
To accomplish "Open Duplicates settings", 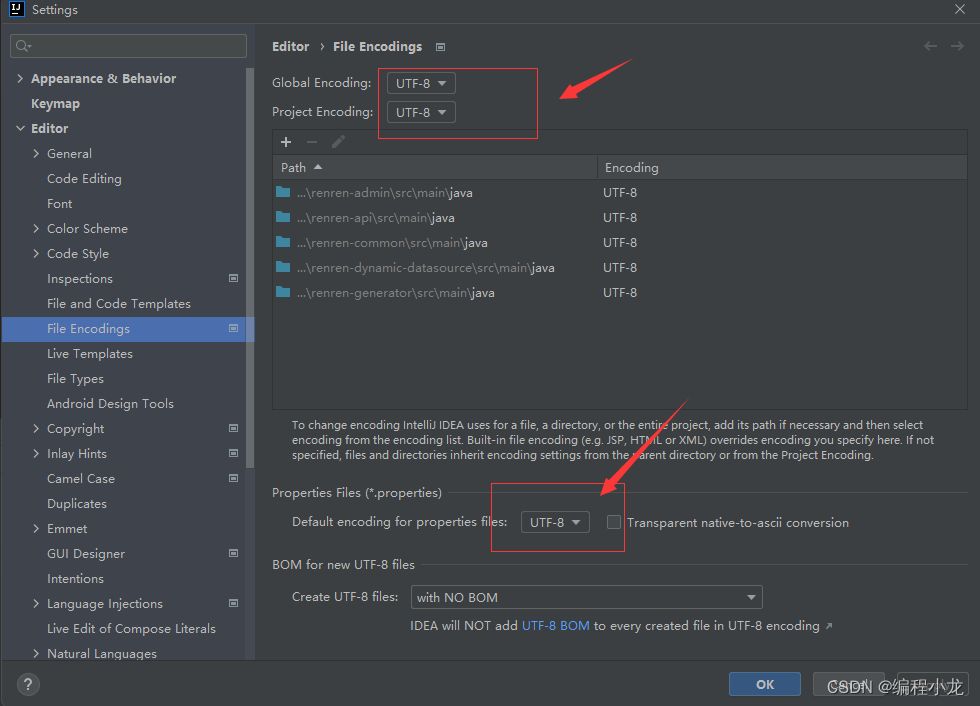I will tap(77, 504).
